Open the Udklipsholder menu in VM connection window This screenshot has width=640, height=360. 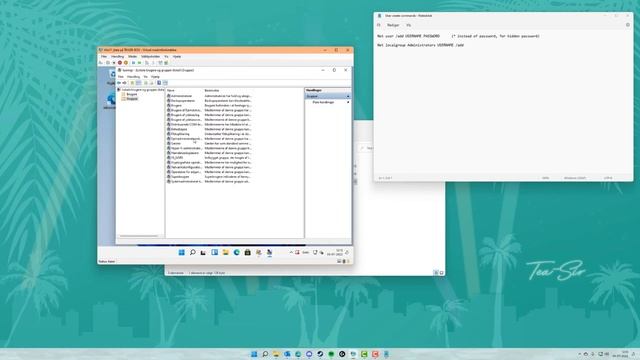click(x=150, y=57)
